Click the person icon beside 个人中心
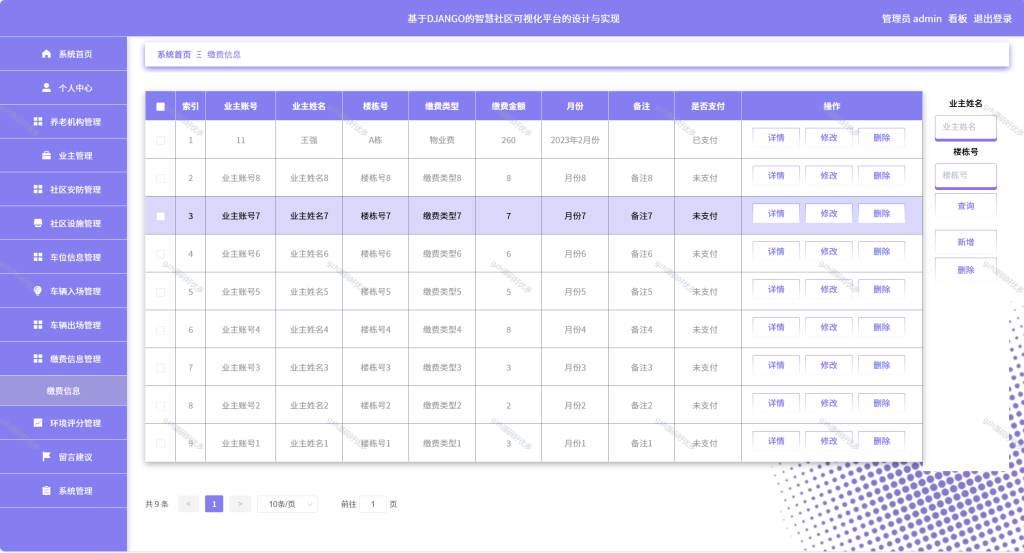Viewport: 1024px width, 553px height. tap(46, 87)
